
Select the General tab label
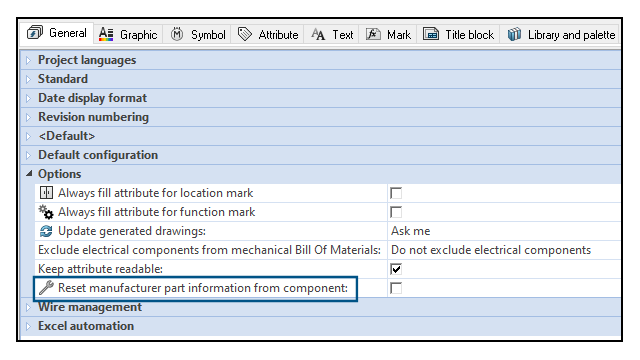click(x=68, y=33)
